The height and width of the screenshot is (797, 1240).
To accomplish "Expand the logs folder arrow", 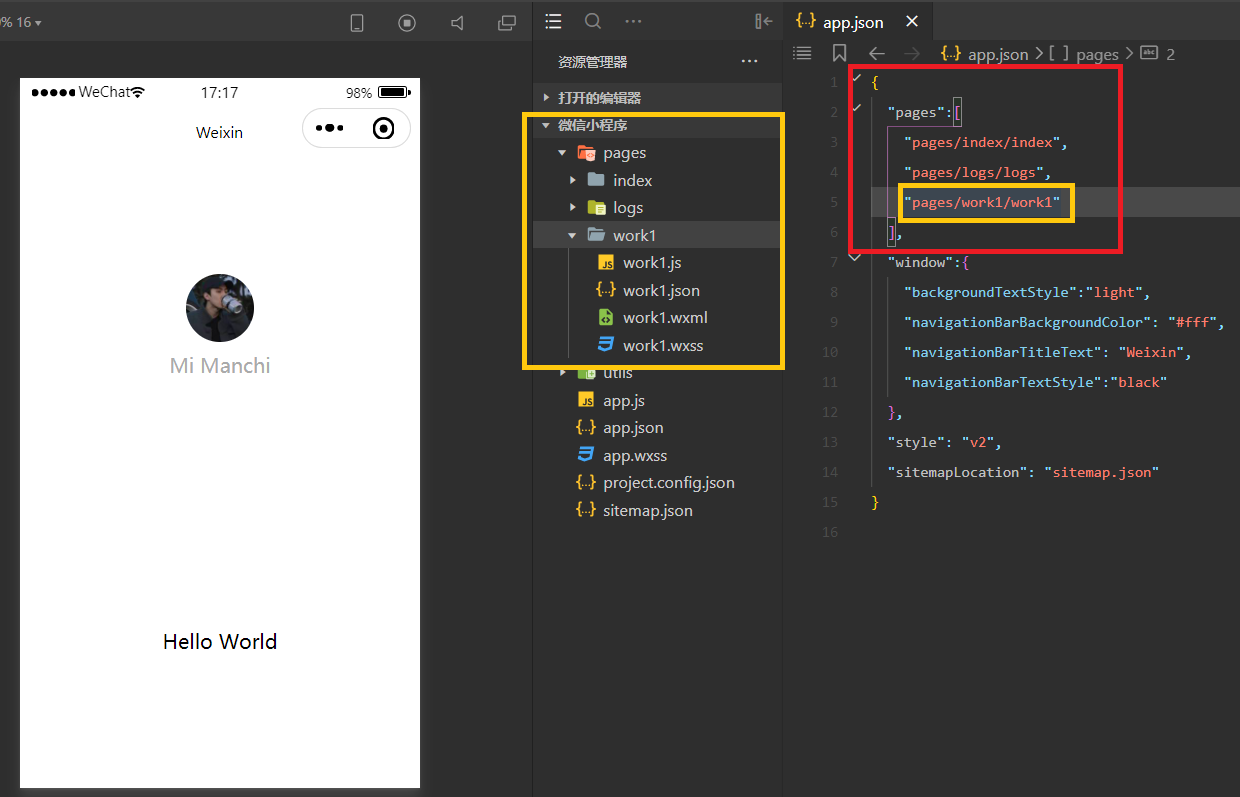I will [x=573, y=207].
